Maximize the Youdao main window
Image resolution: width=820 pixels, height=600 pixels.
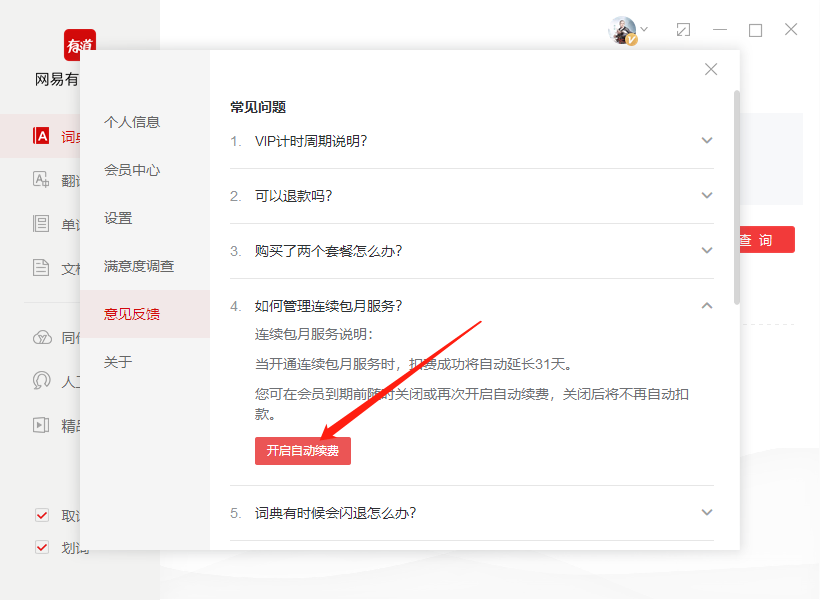[x=755, y=30]
